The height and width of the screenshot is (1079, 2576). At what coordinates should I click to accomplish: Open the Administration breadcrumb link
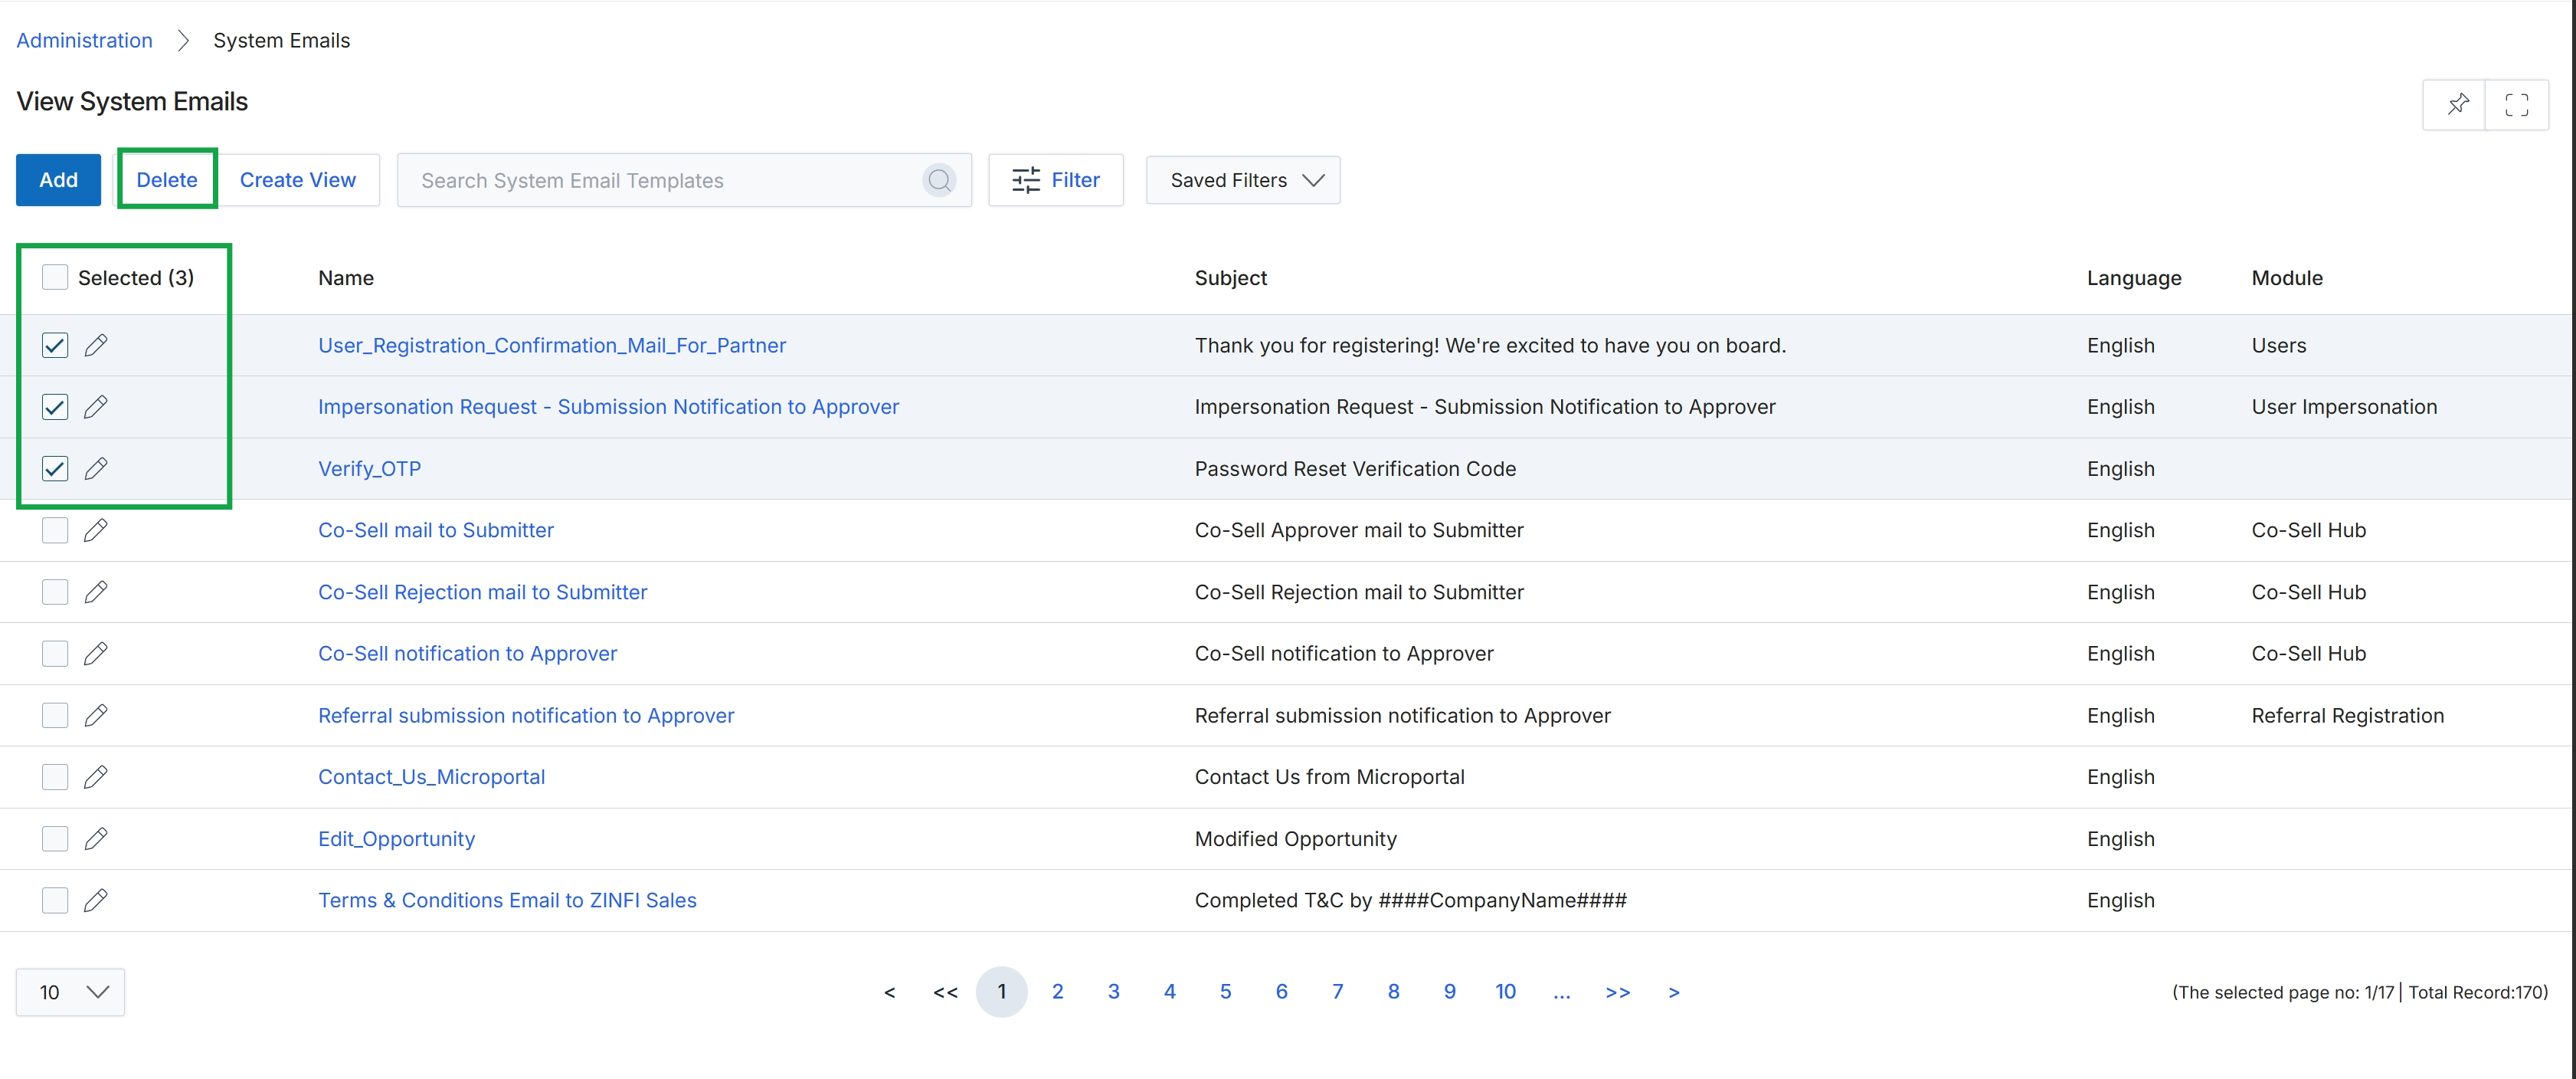tap(84, 40)
